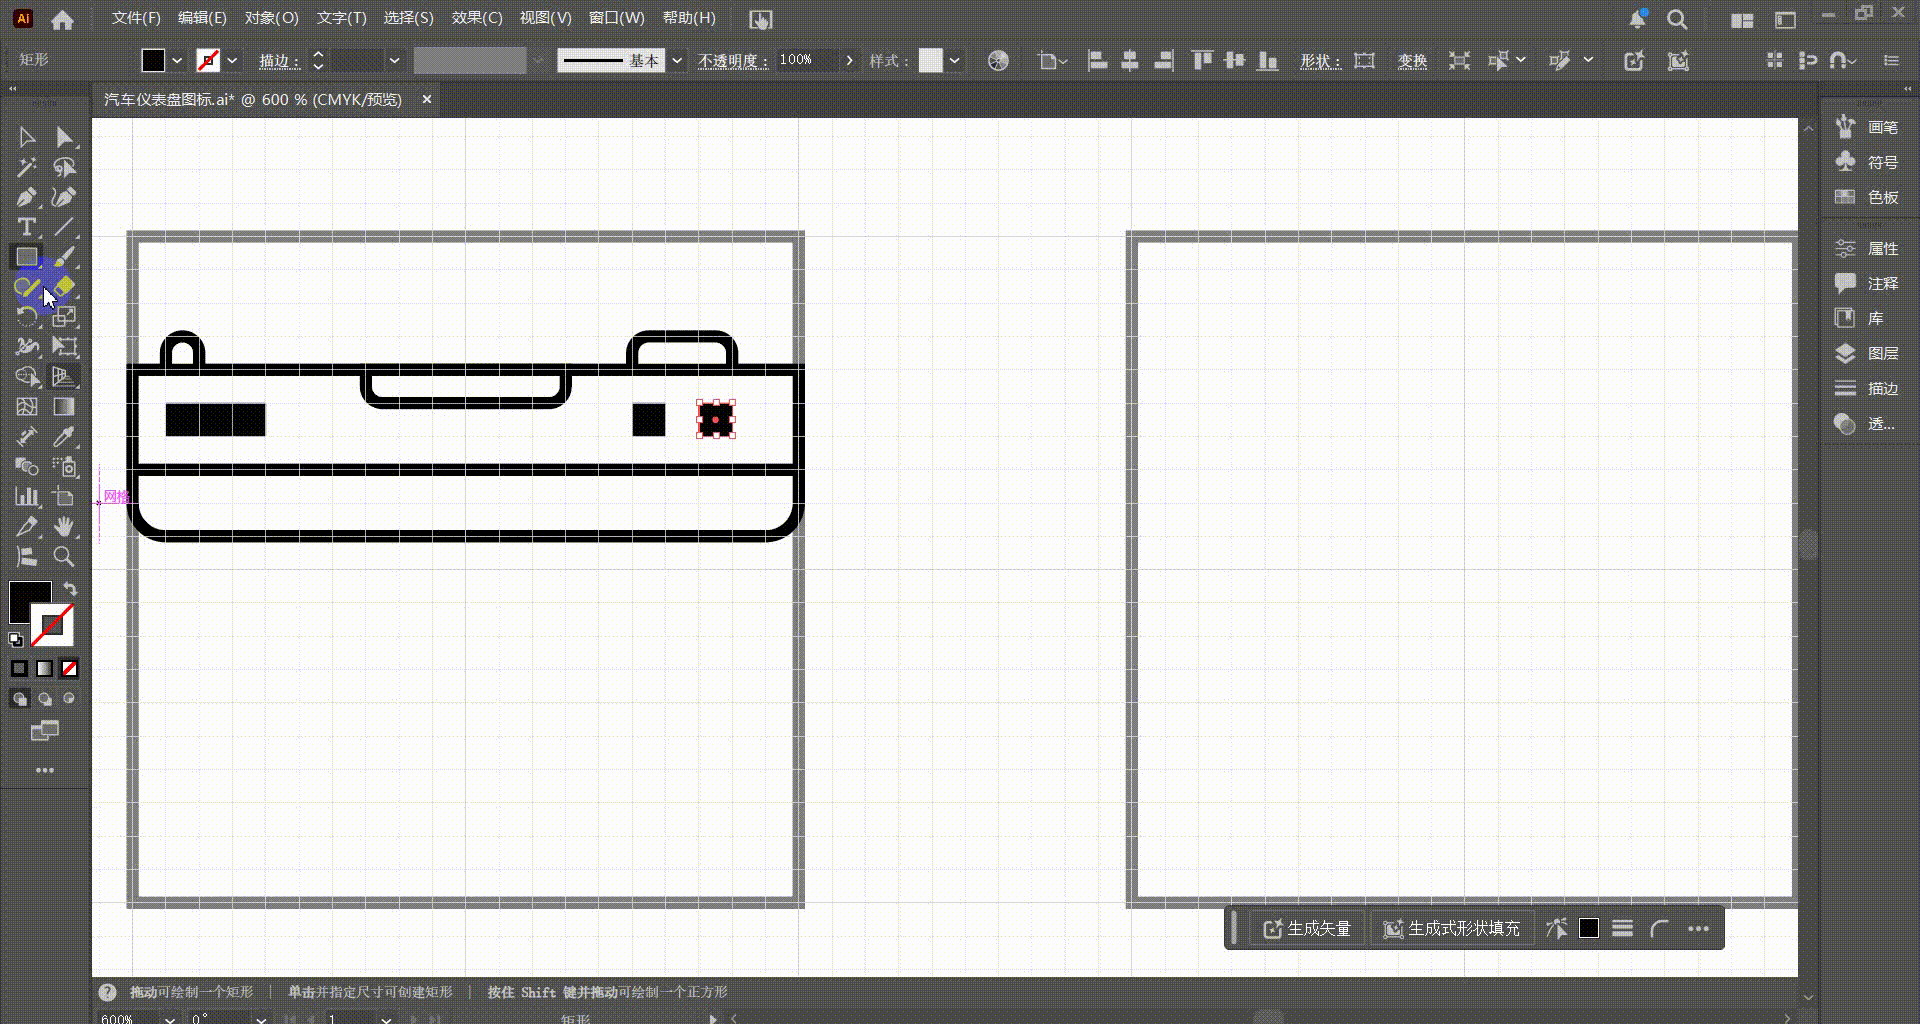Click the vertical scrollbar thumb
This screenshot has height=1024, width=1920.
1808,545
